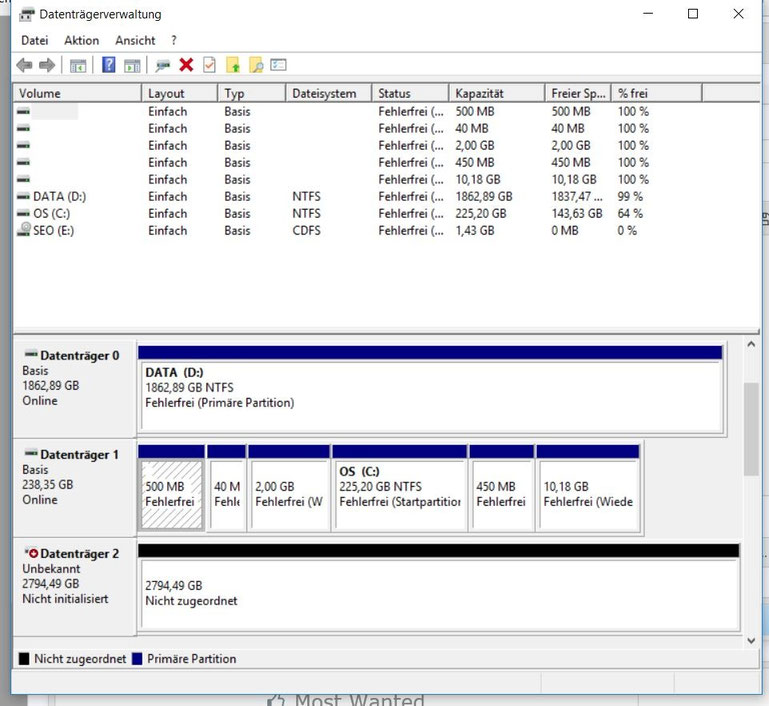Viewport: 769px width, 706px height.
Task: Sort list by Kapazität column header
Action: coord(478,93)
